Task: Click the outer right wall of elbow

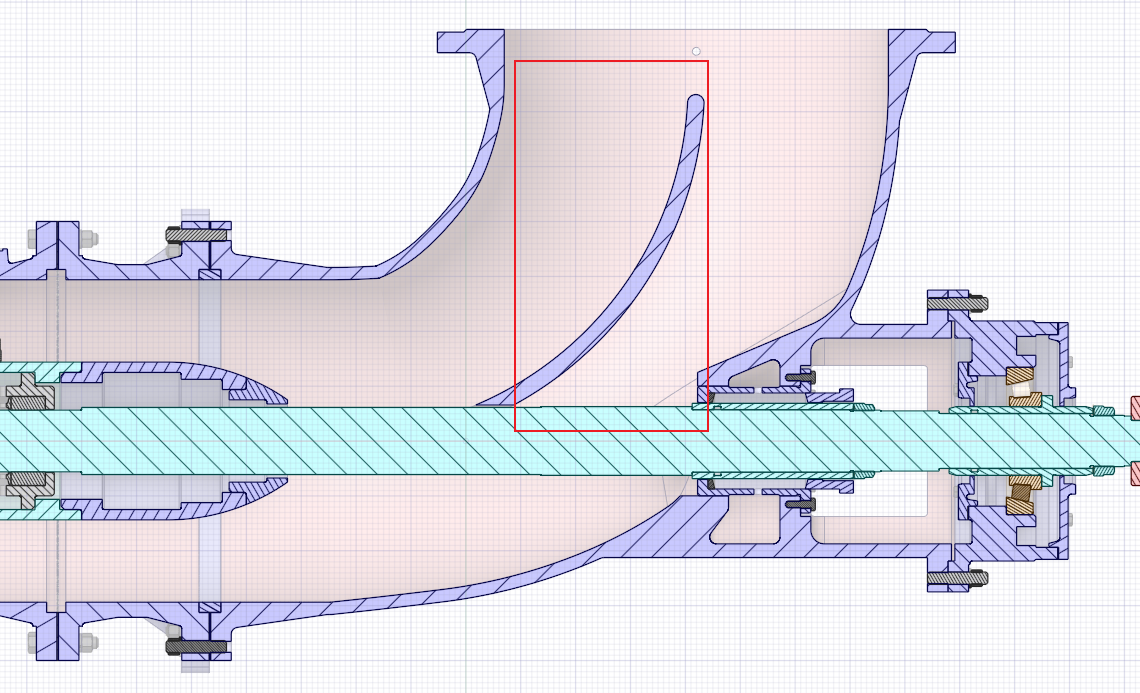Action: tap(880, 200)
